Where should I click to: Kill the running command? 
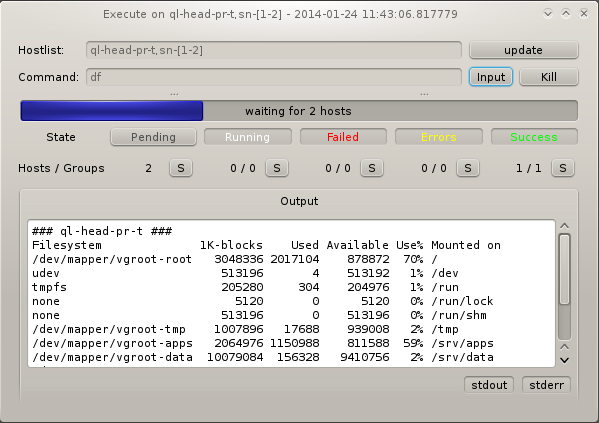click(549, 77)
